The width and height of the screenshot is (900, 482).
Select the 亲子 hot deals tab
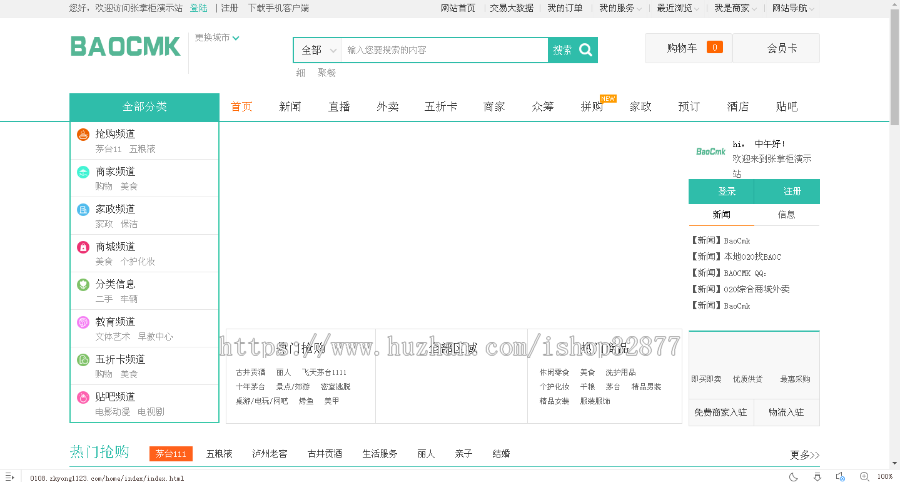[464, 454]
